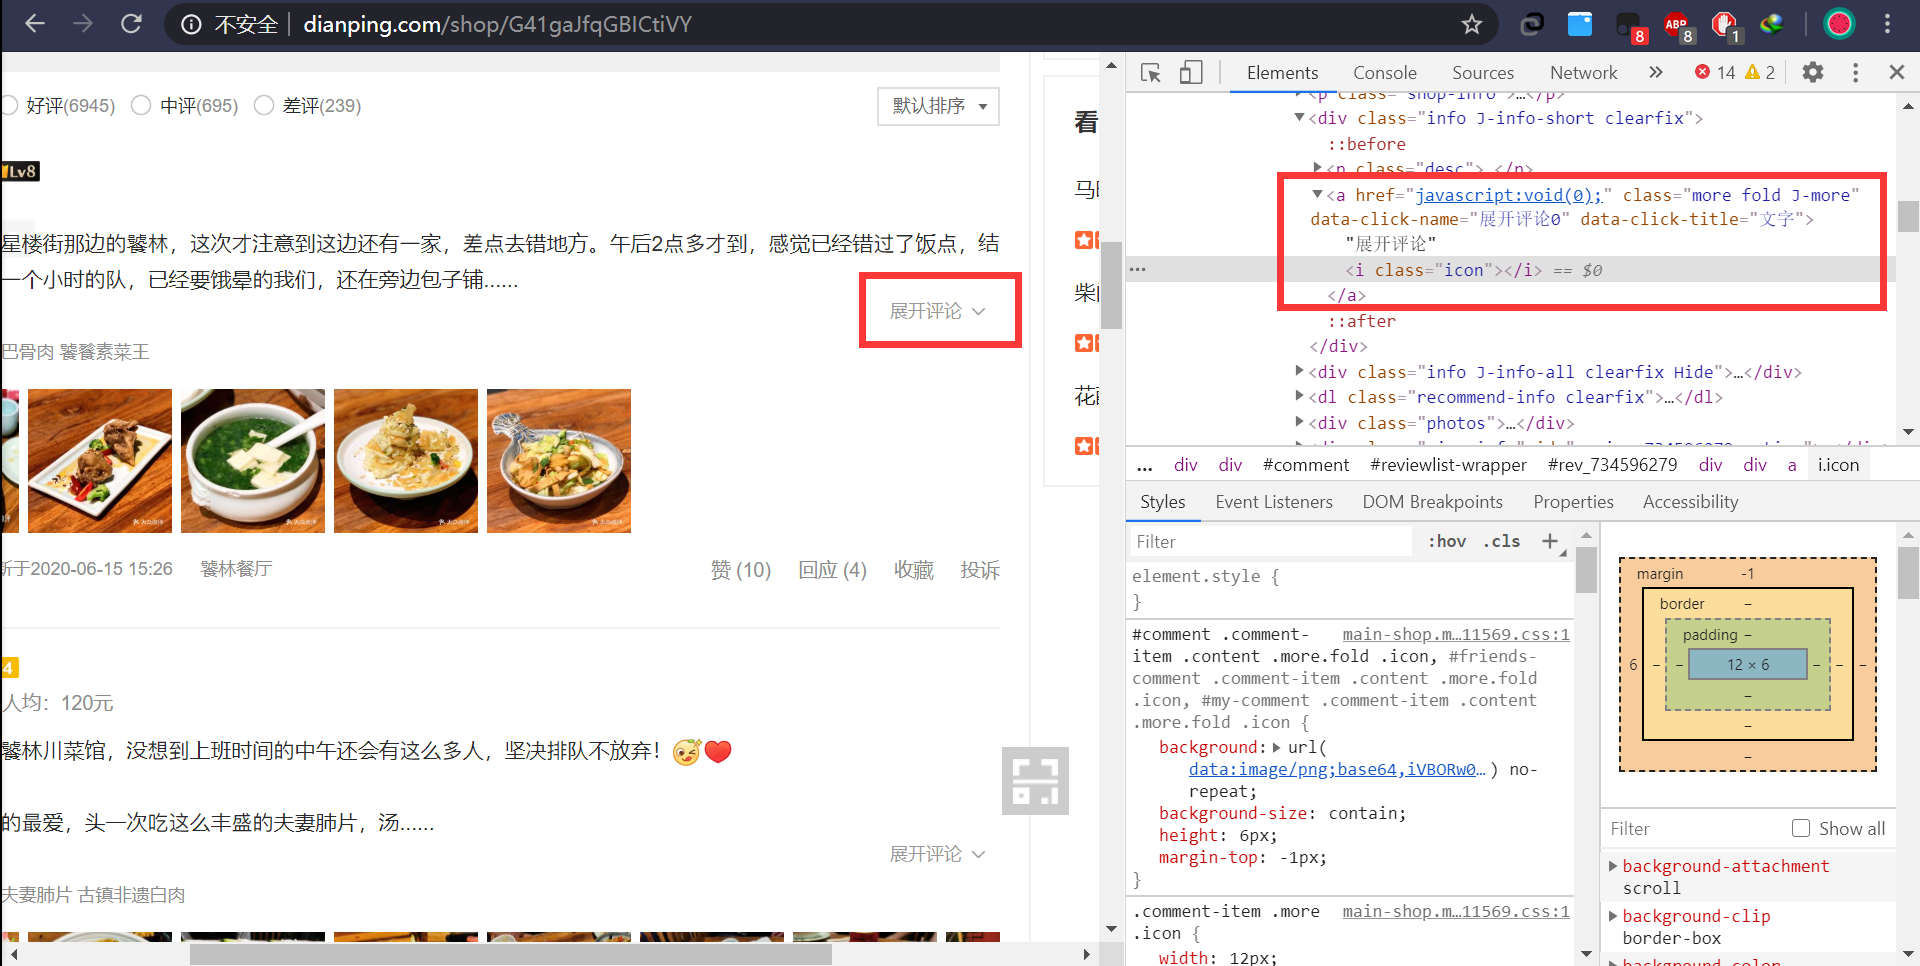Toggle the .cls class editor
The width and height of the screenshot is (1920, 966).
point(1502,541)
